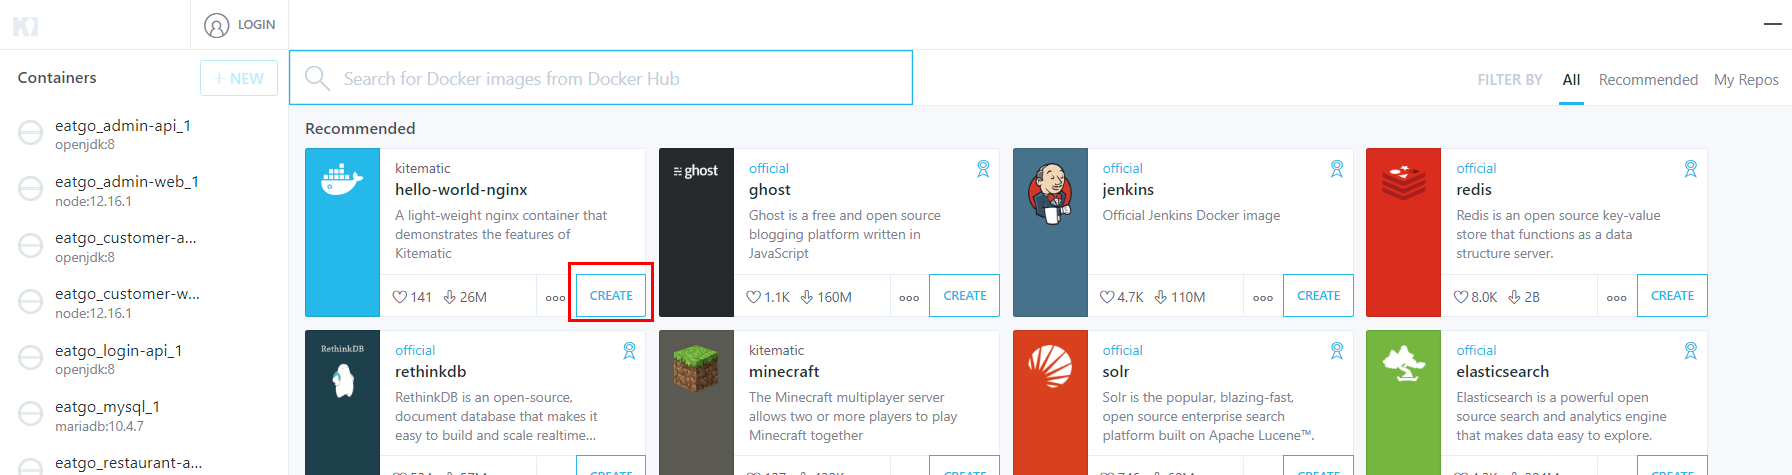Click CREATE on hello-world-nginx card

(x=611, y=296)
